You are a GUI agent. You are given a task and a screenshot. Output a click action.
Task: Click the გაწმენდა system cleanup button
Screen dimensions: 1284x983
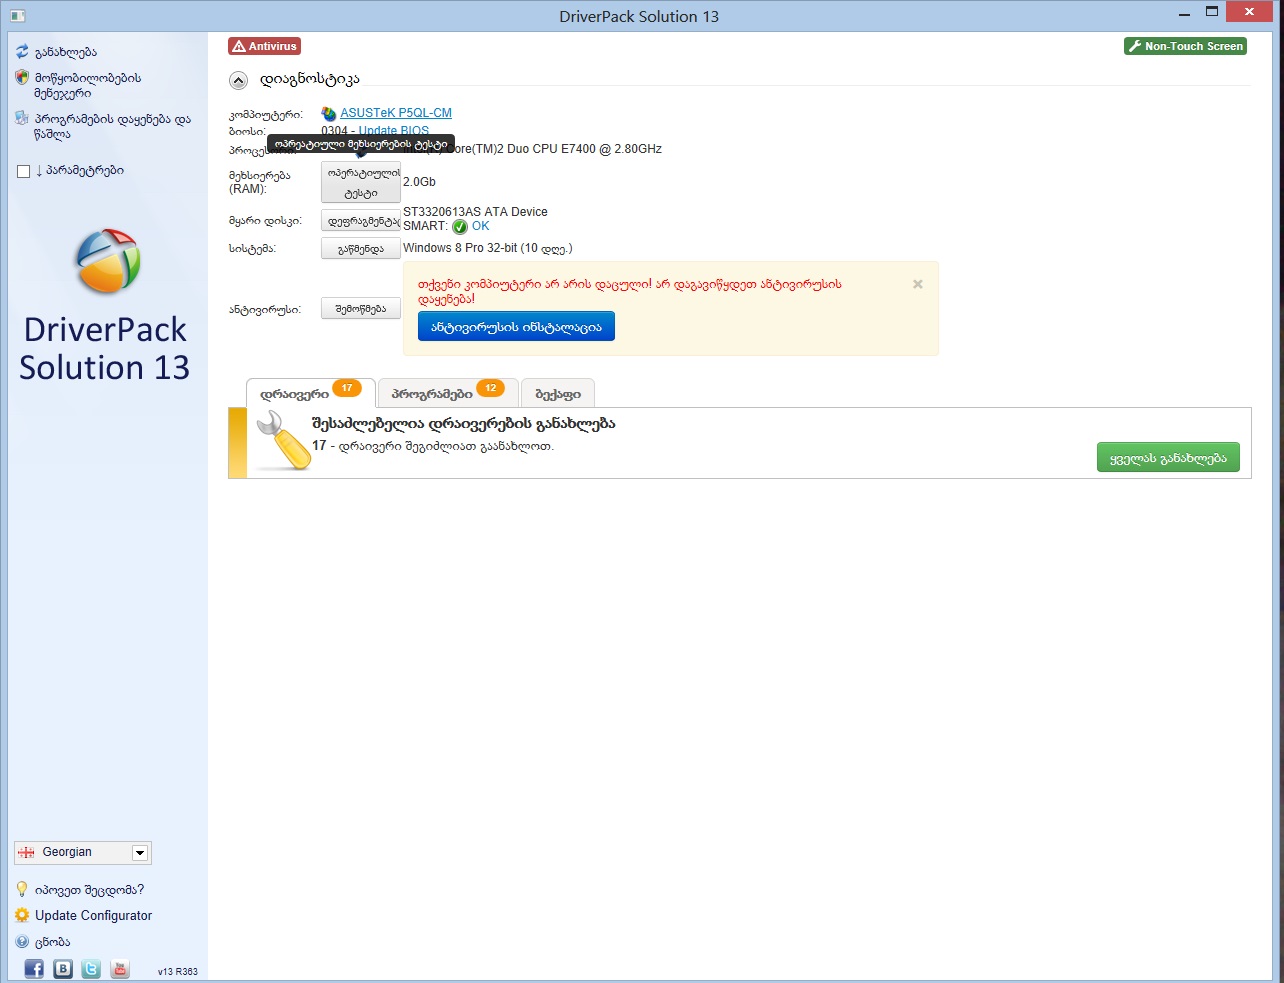(x=360, y=249)
